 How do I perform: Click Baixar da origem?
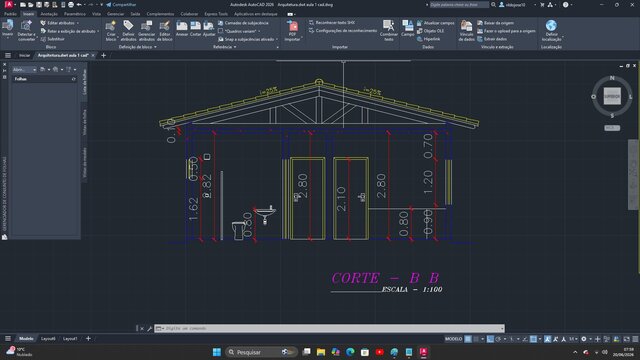(496, 23)
